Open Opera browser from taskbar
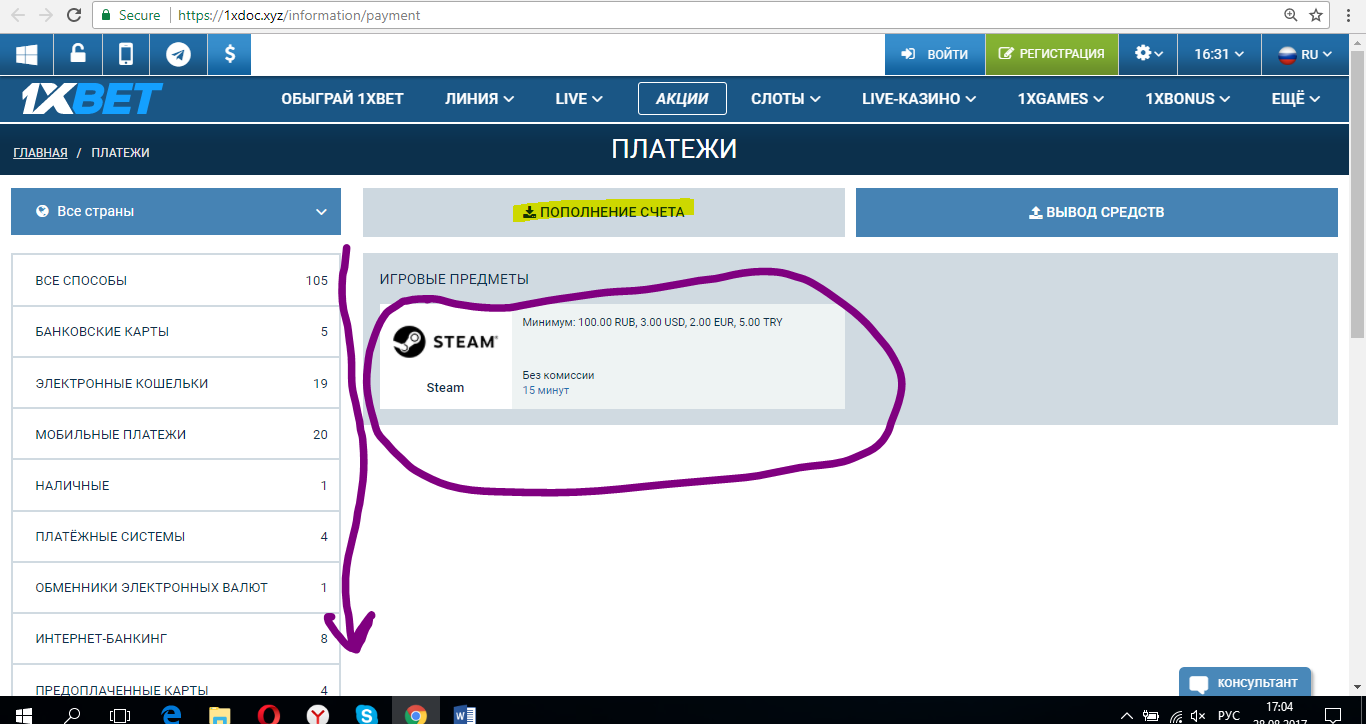 [269, 715]
